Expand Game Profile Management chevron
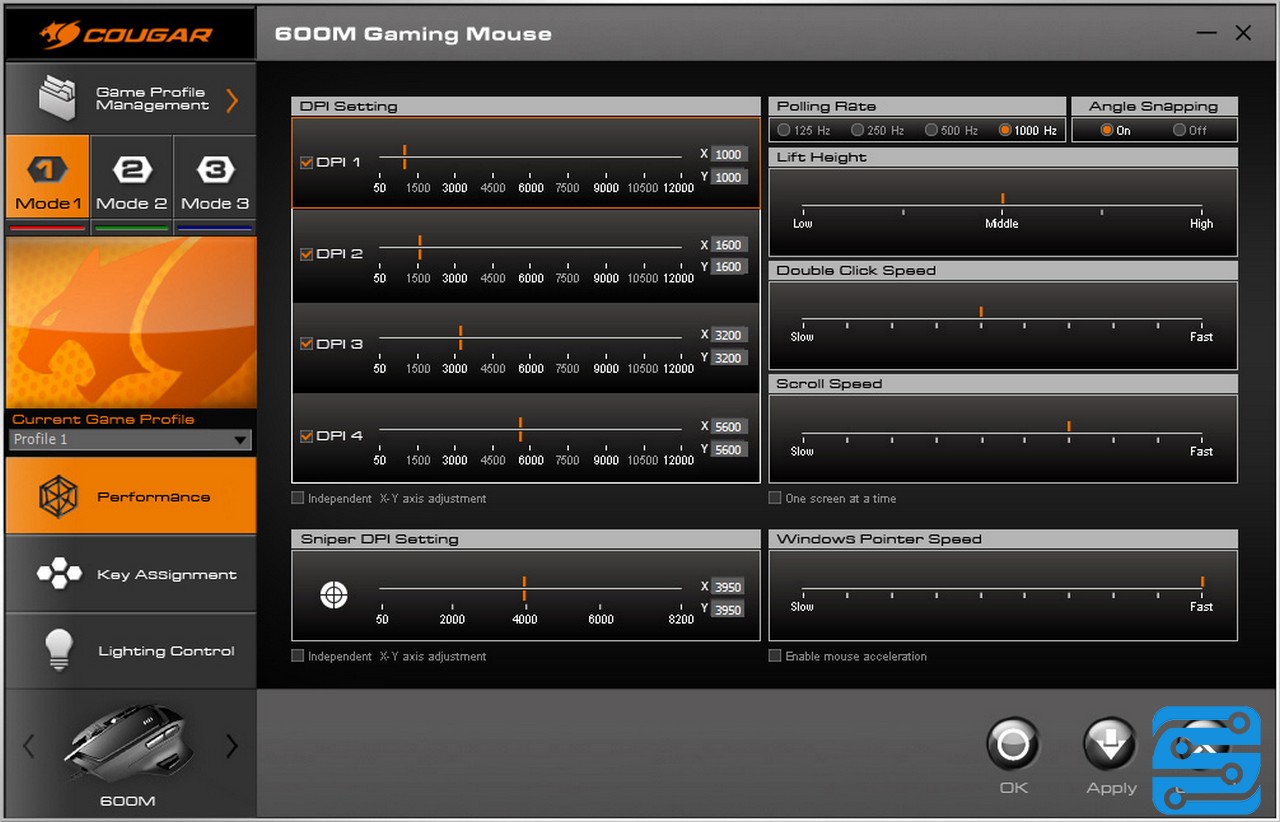The height and width of the screenshot is (822, 1280). tap(232, 99)
